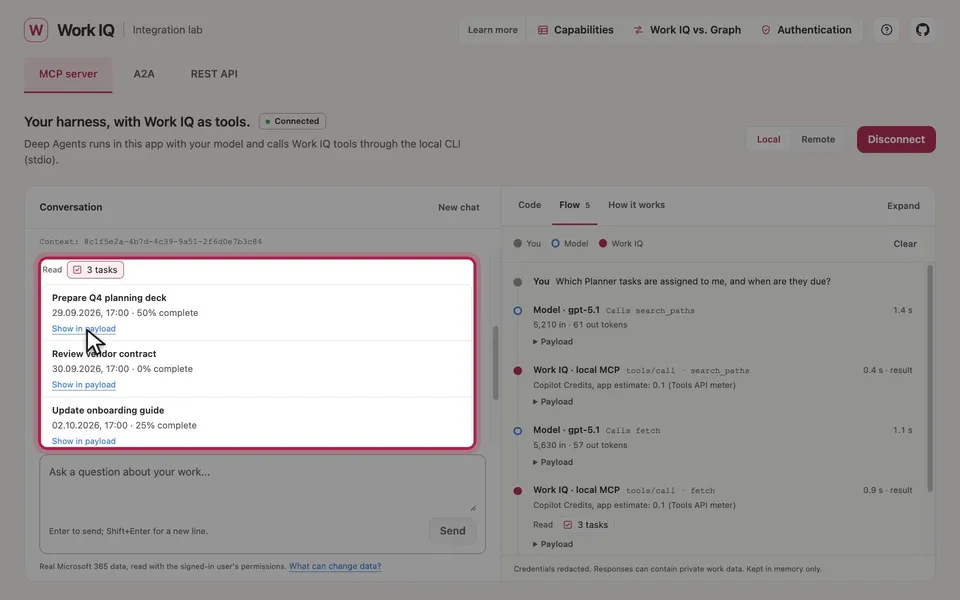
Task: Open the How it works tab
Action: [x=636, y=205]
